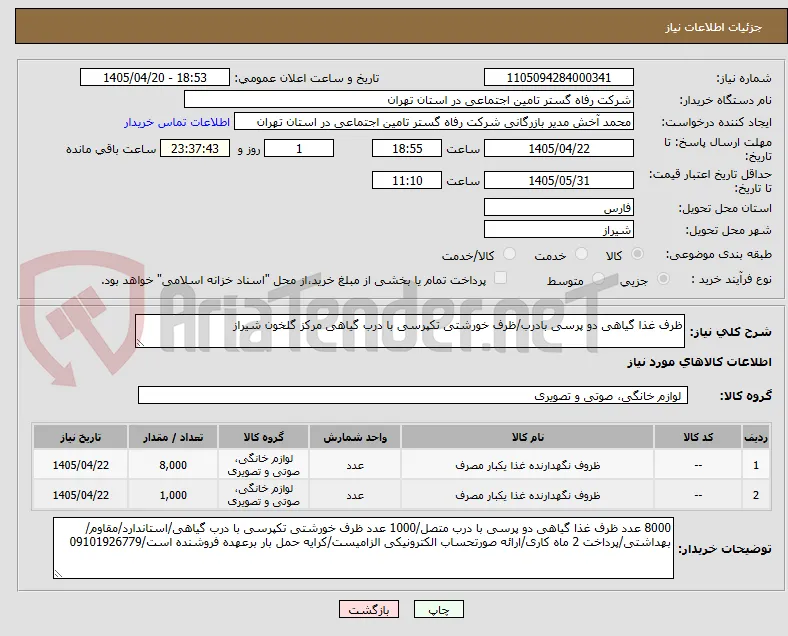Screen dimensions: 788x636
Task: Toggle the اسناد خزانه اسلامی payment checkbox
Action: tap(501, 278)
